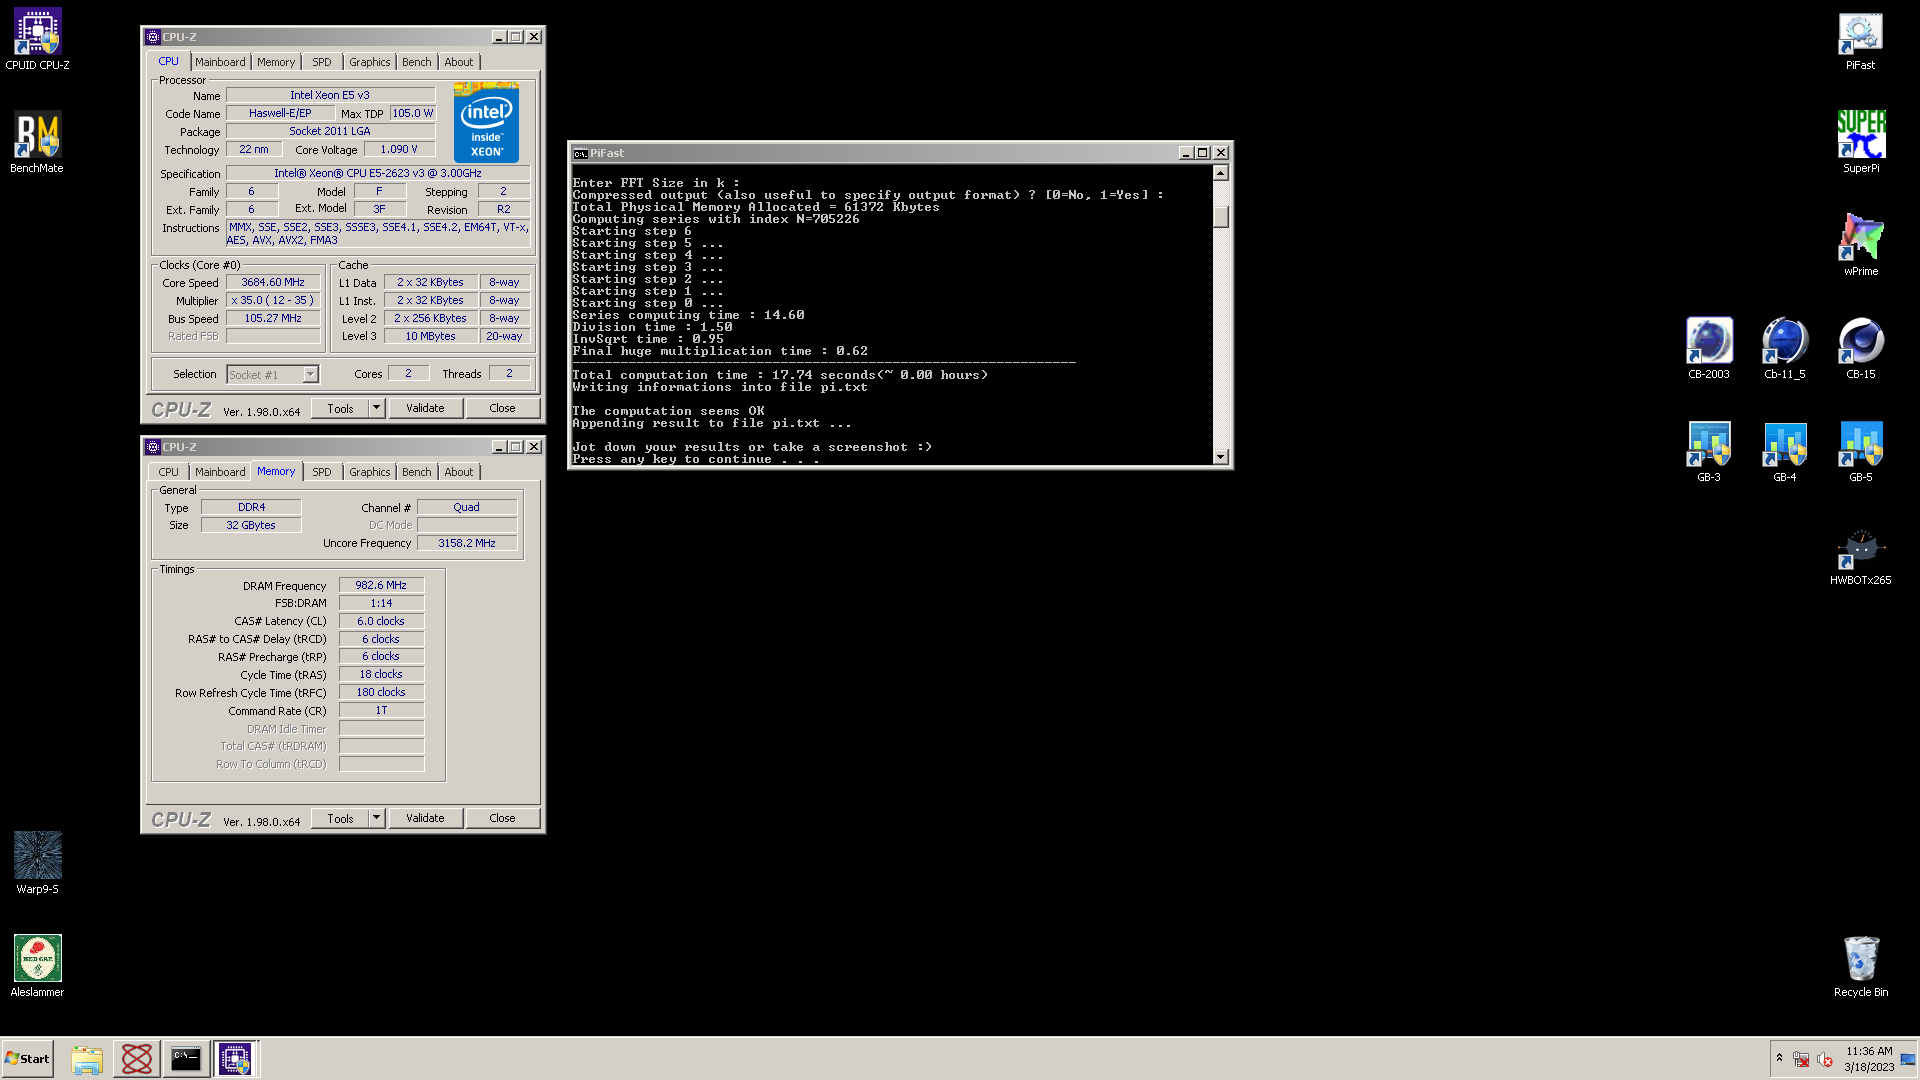Click Tools button in bottom CPU-Z window
The width and height of the screenshot is (1920, 1080).
coord(340,818)
